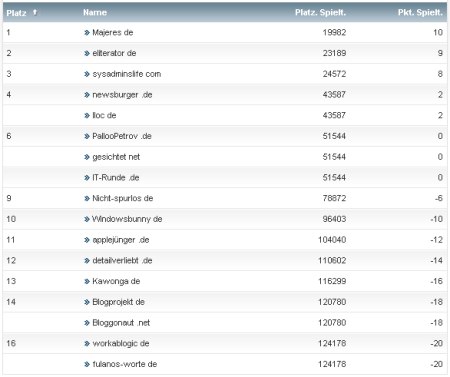Open the Blogprojekt de link
This screenshot has width=450, height=377.
coord(118,302)
